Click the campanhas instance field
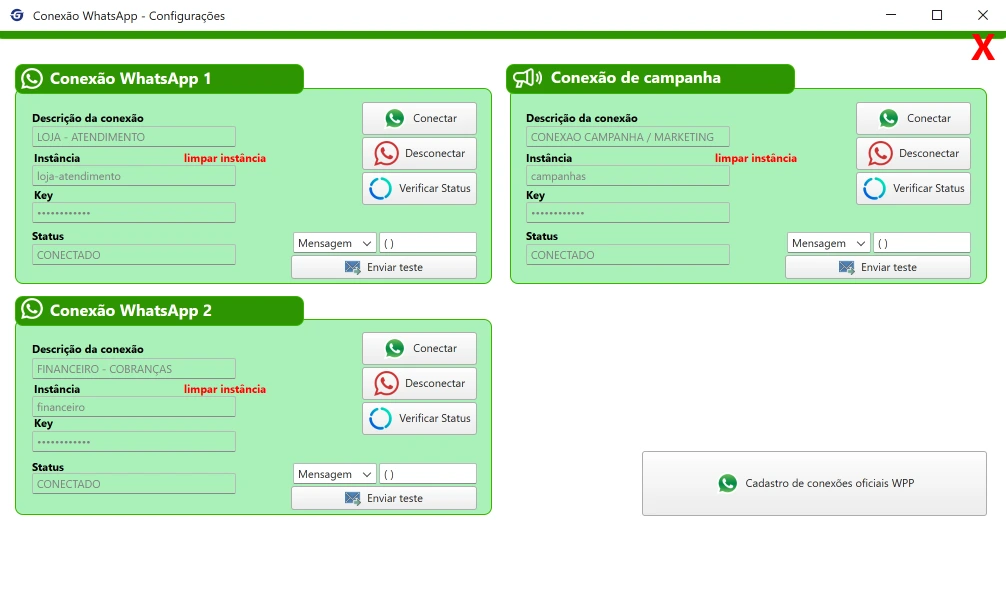The height and width of the screenshot is (614, 1006). [627, 176]
